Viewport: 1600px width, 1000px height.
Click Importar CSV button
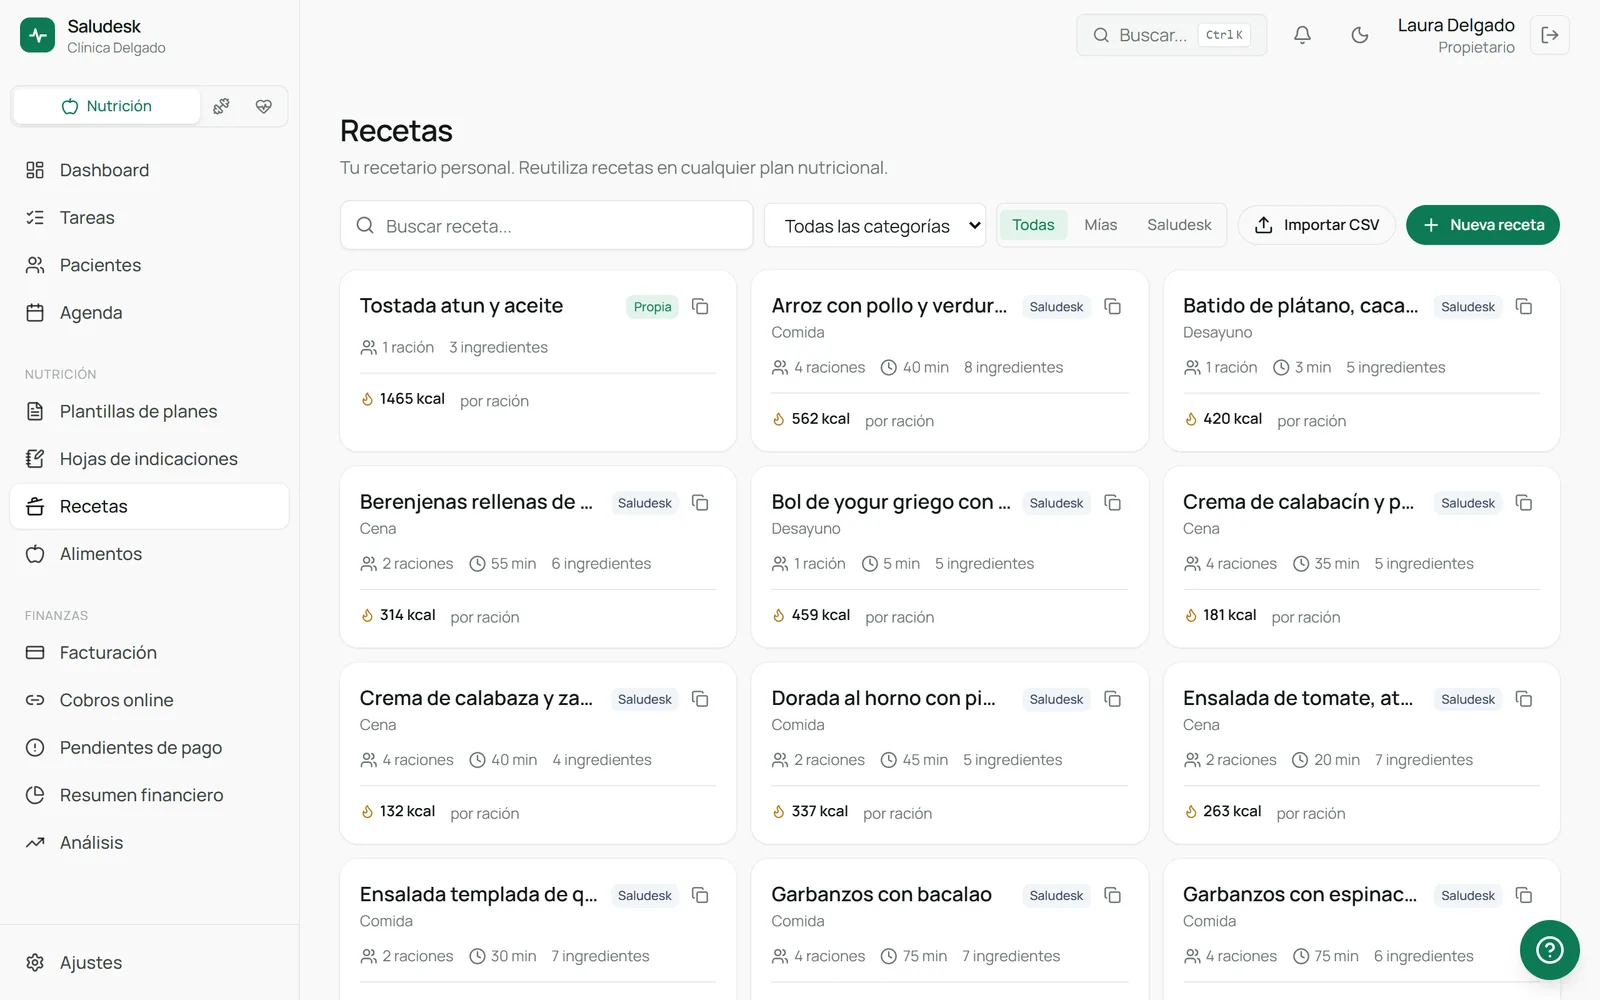pyautogui.click(x=1317, y=225)
